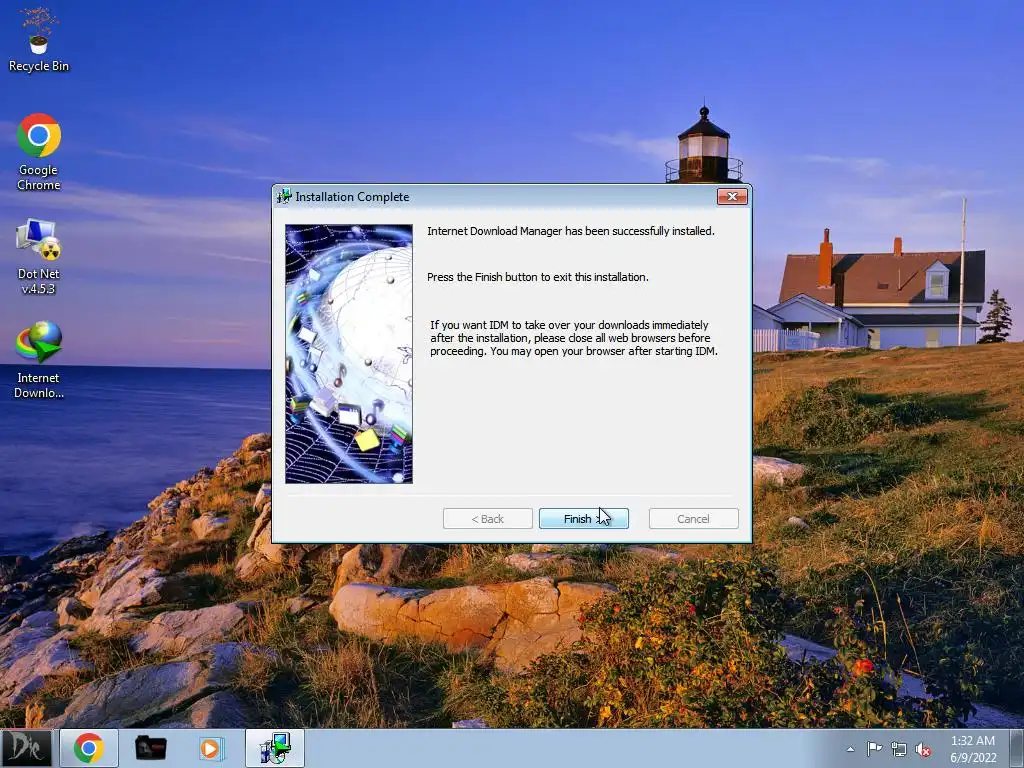This screenshot has height=768, width=1024.
Task: Open the Start menu button
Action: pyautogui.click(x=26, y=748)
